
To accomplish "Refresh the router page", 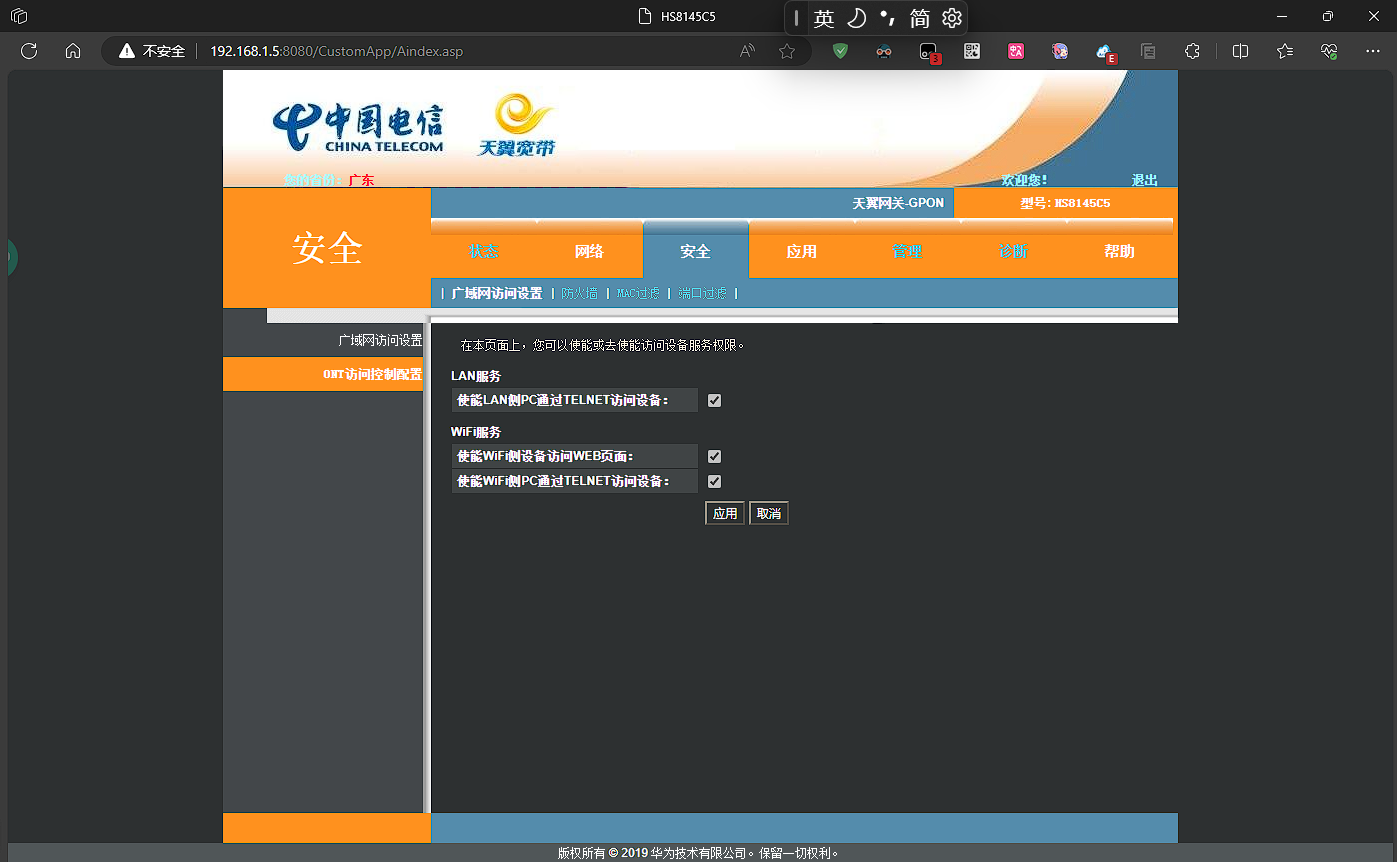I will coord(29,51).
